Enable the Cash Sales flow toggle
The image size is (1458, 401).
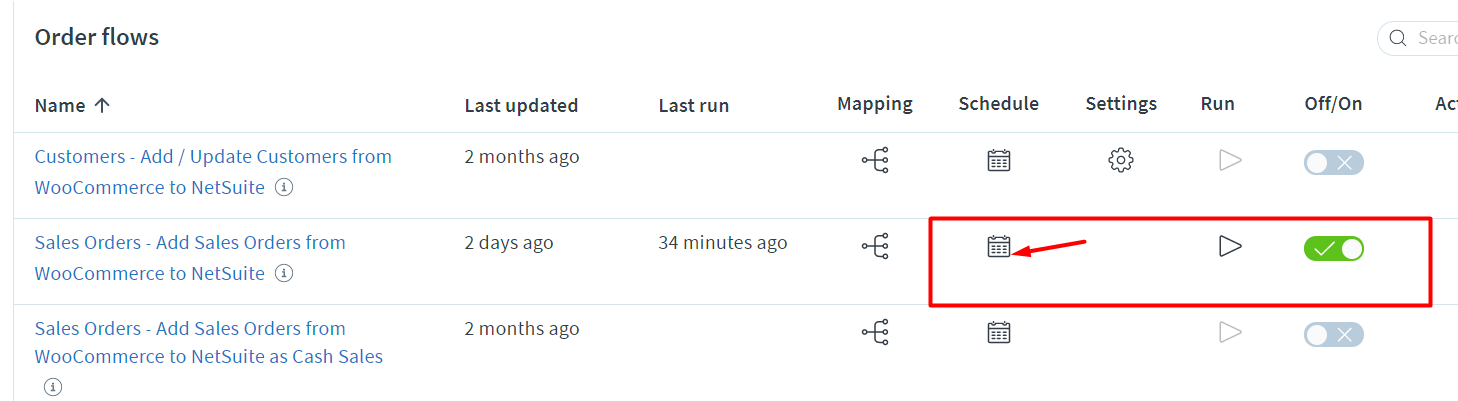click(1334, 335)
